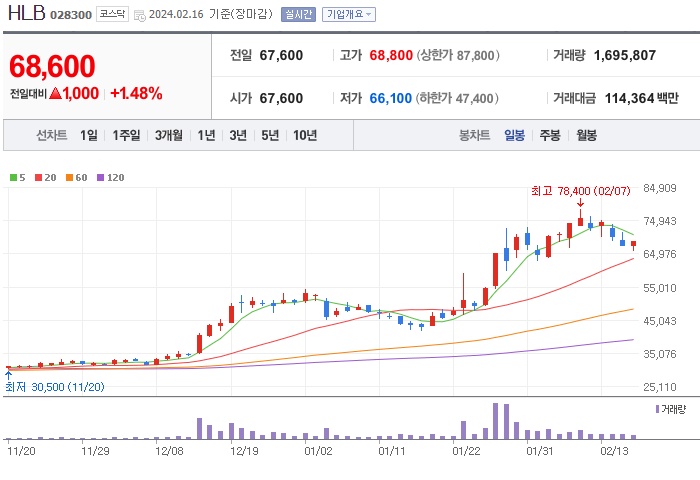The image size is (700, 480).
Task: Open the 기업개요 dropdown
Action: pos(349,15)
